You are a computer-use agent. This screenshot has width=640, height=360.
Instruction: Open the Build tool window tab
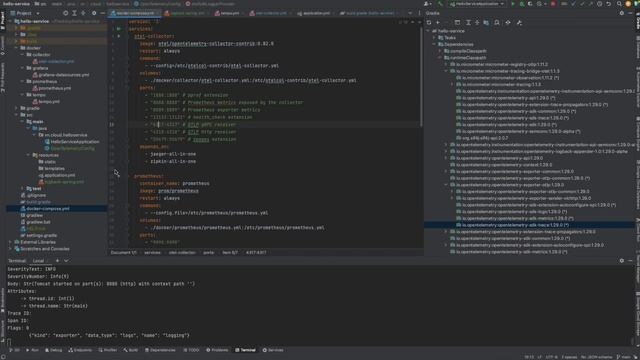131,350
